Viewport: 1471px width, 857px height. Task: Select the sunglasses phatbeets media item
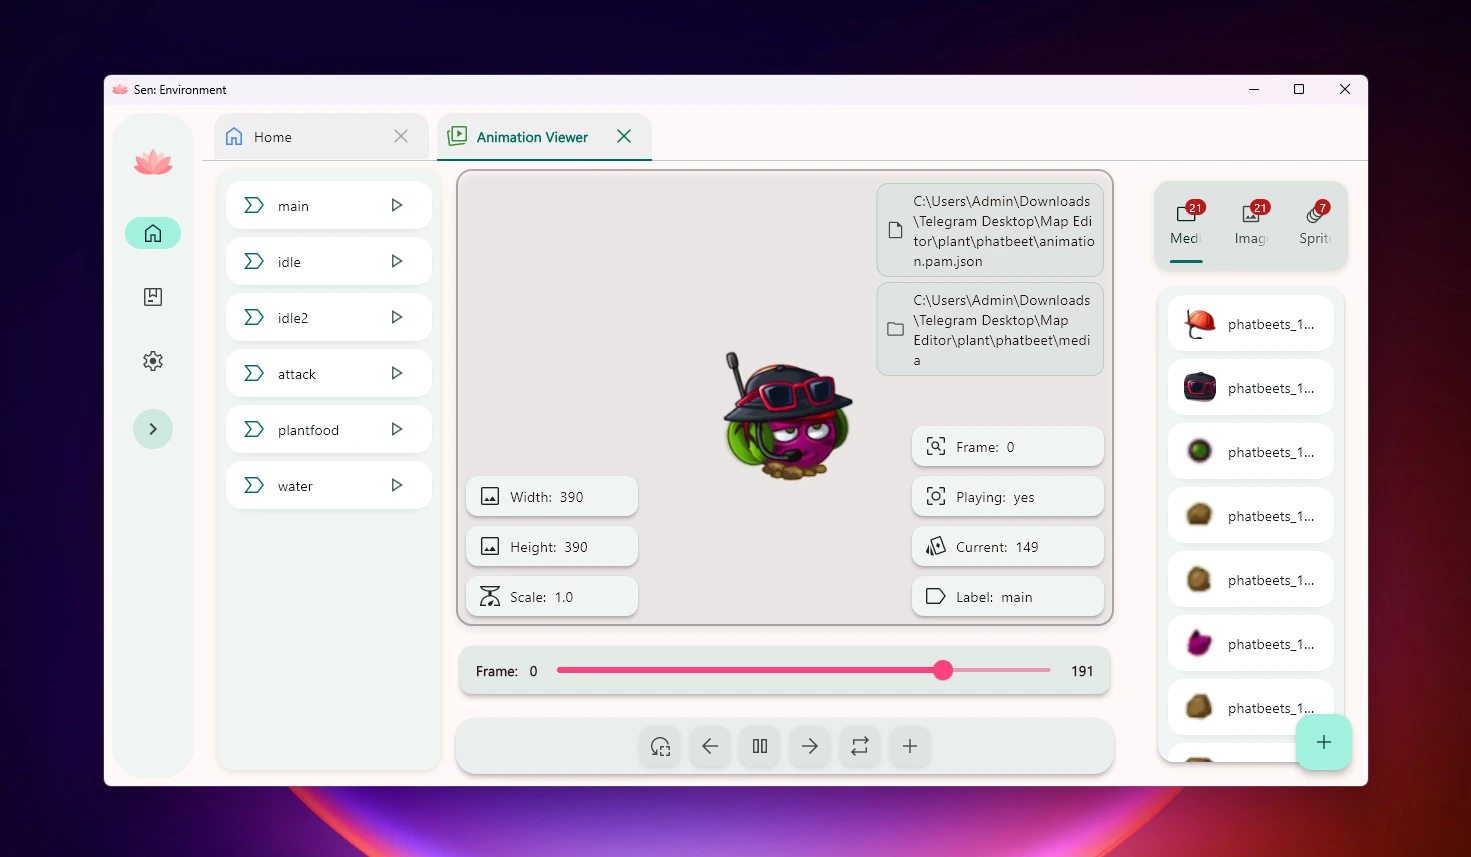pos(1251,387)
